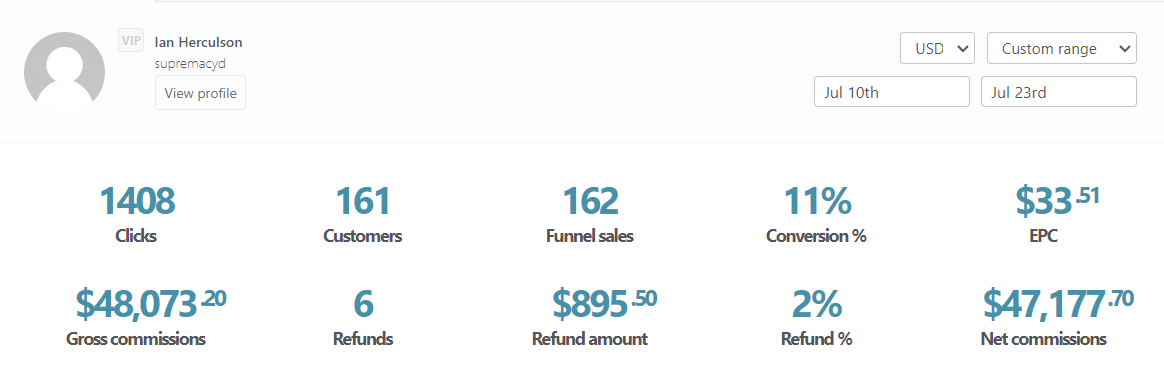Click the Net commissions label

1043,339
